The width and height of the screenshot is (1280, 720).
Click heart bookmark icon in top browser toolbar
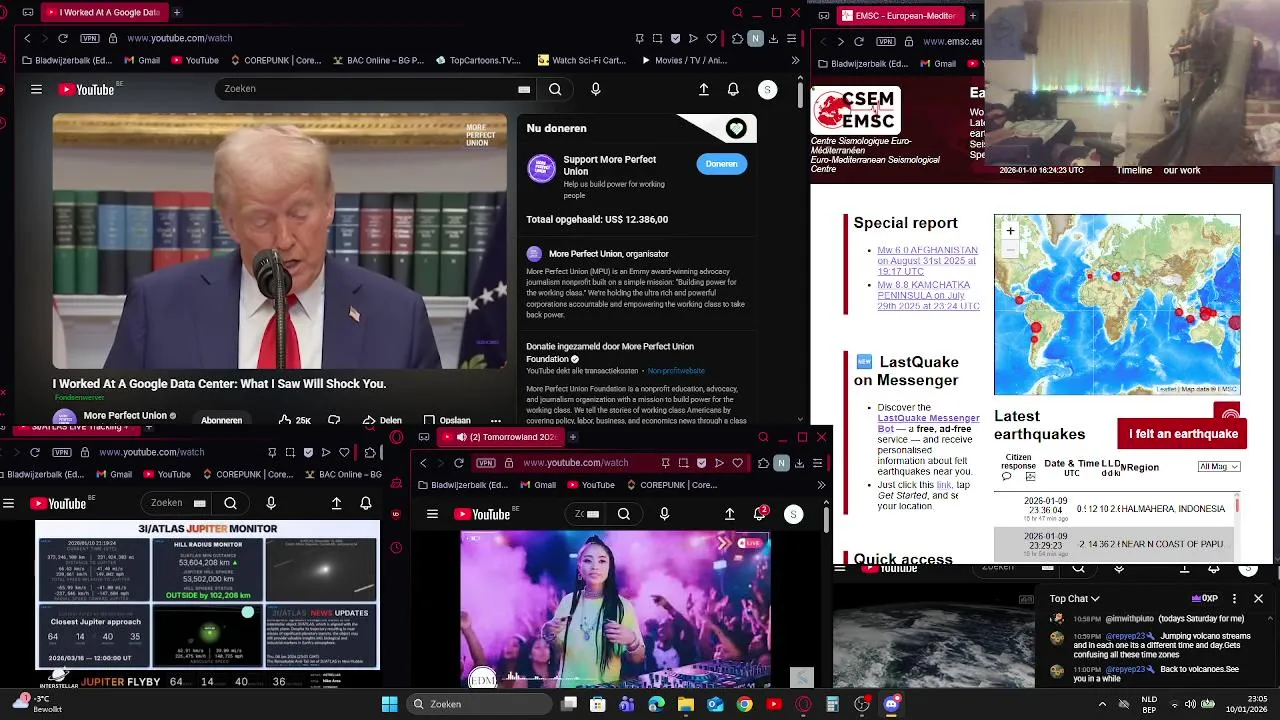pos(711,38)
